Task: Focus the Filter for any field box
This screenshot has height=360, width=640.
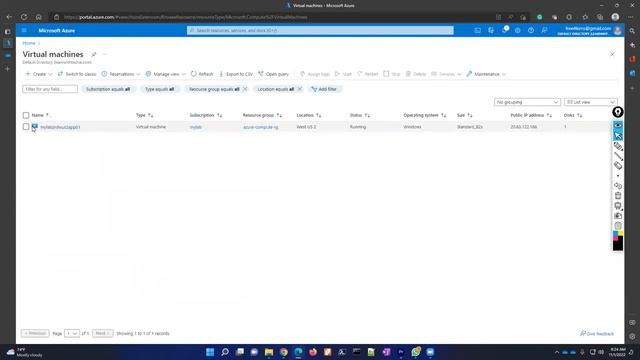Action: pos(50,89)
